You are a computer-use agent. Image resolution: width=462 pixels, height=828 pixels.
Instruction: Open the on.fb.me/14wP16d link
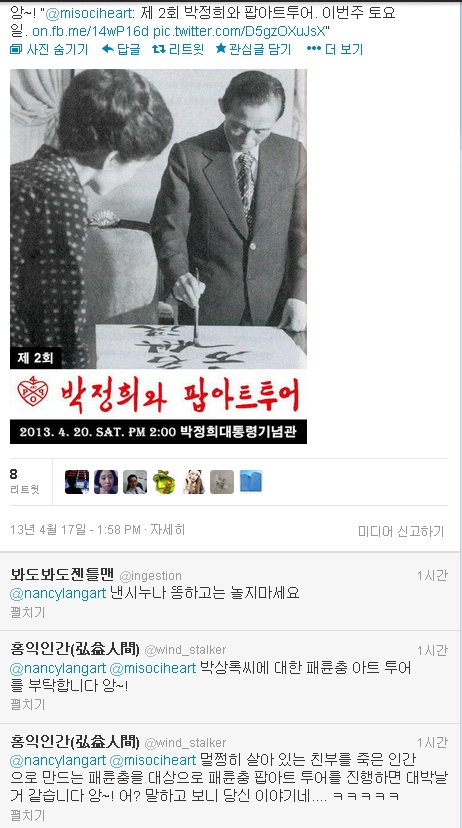coord(90,31)
